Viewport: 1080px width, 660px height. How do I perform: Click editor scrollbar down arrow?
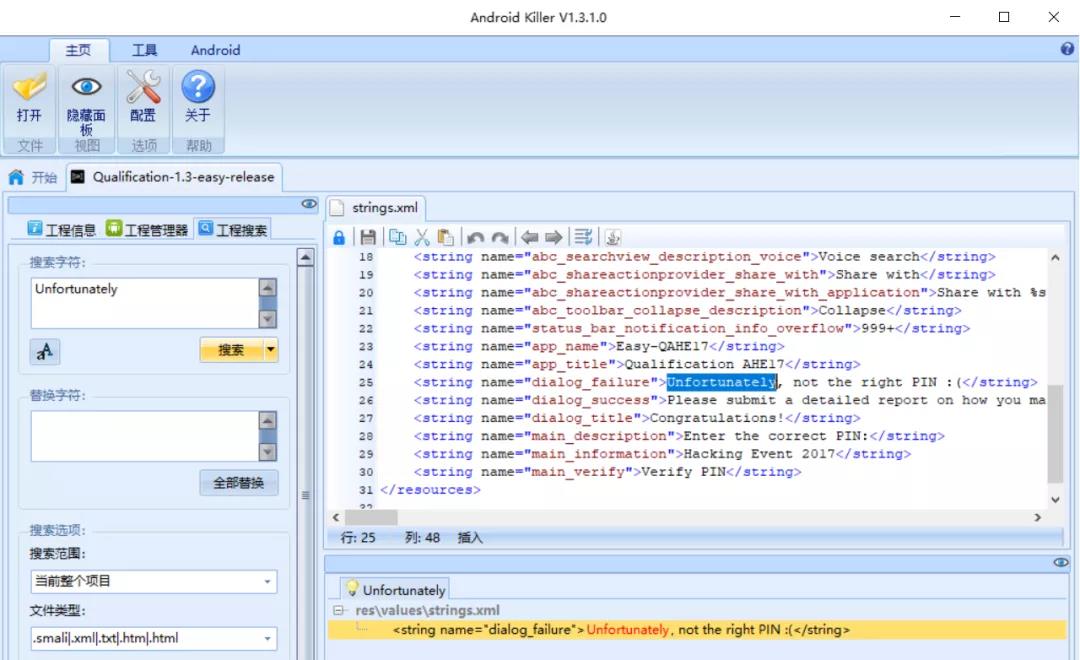click(x=1055, y=499)
